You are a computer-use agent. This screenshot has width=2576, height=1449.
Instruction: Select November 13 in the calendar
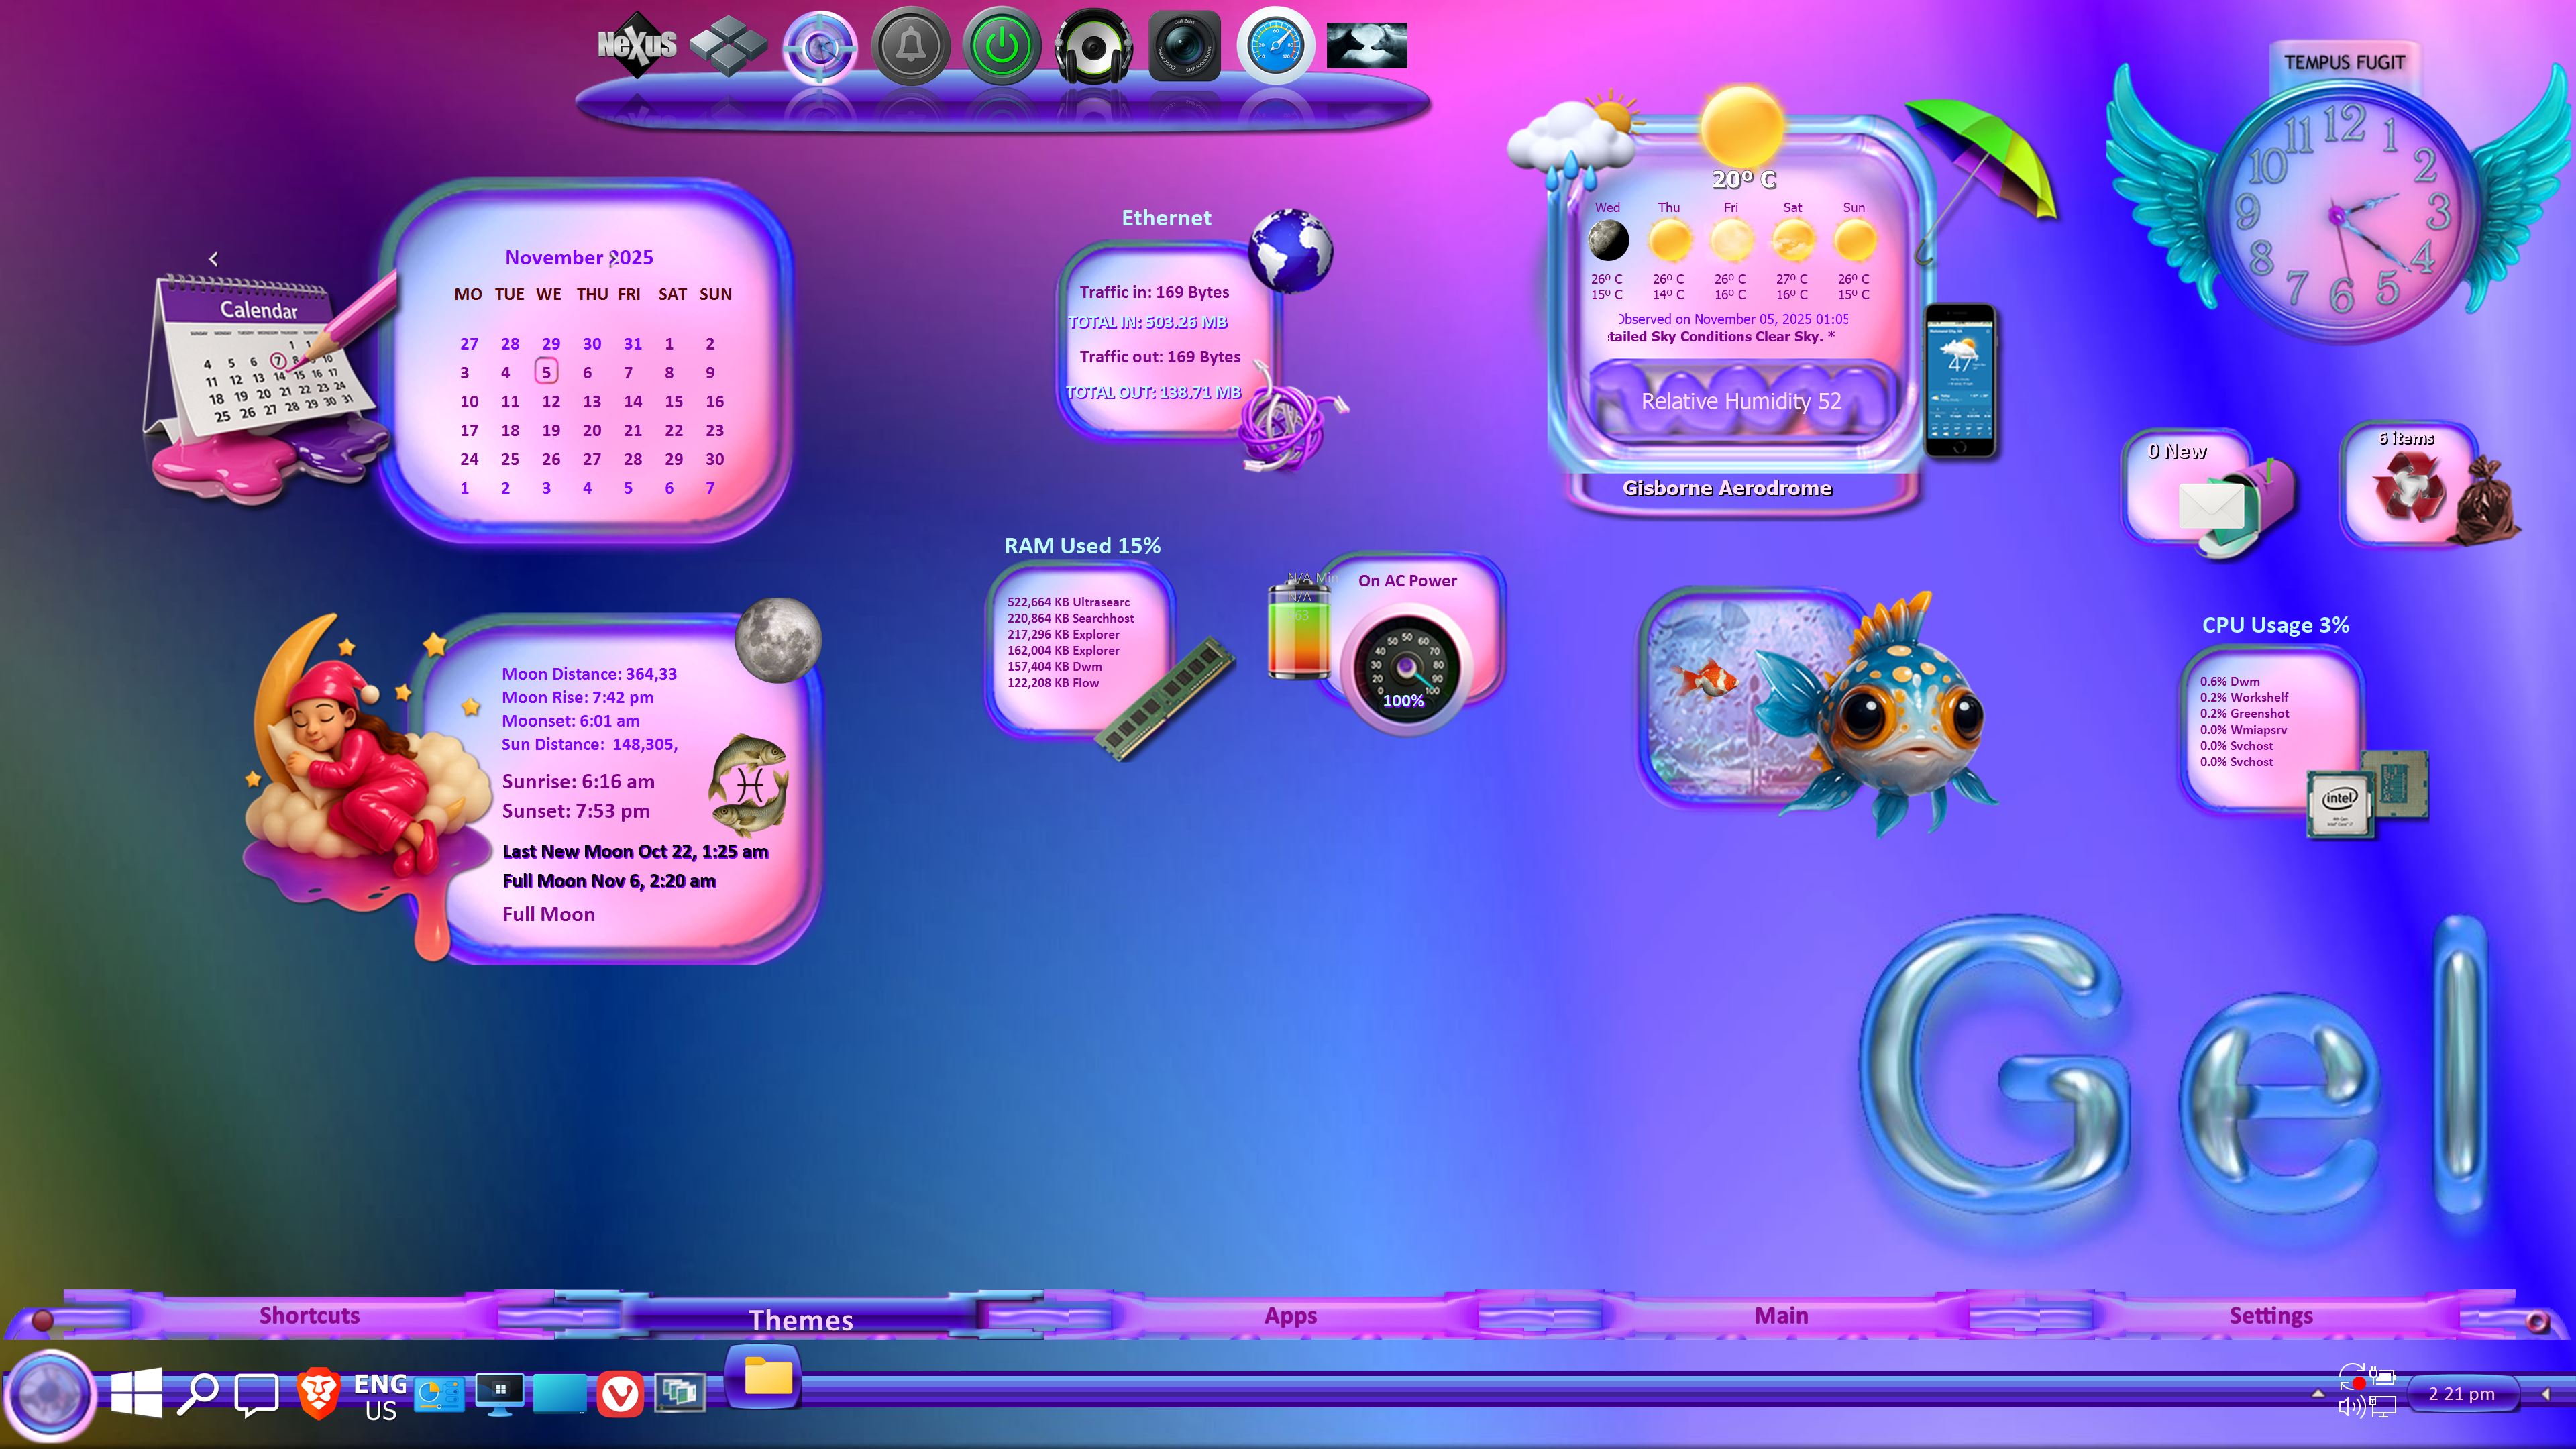592,401
